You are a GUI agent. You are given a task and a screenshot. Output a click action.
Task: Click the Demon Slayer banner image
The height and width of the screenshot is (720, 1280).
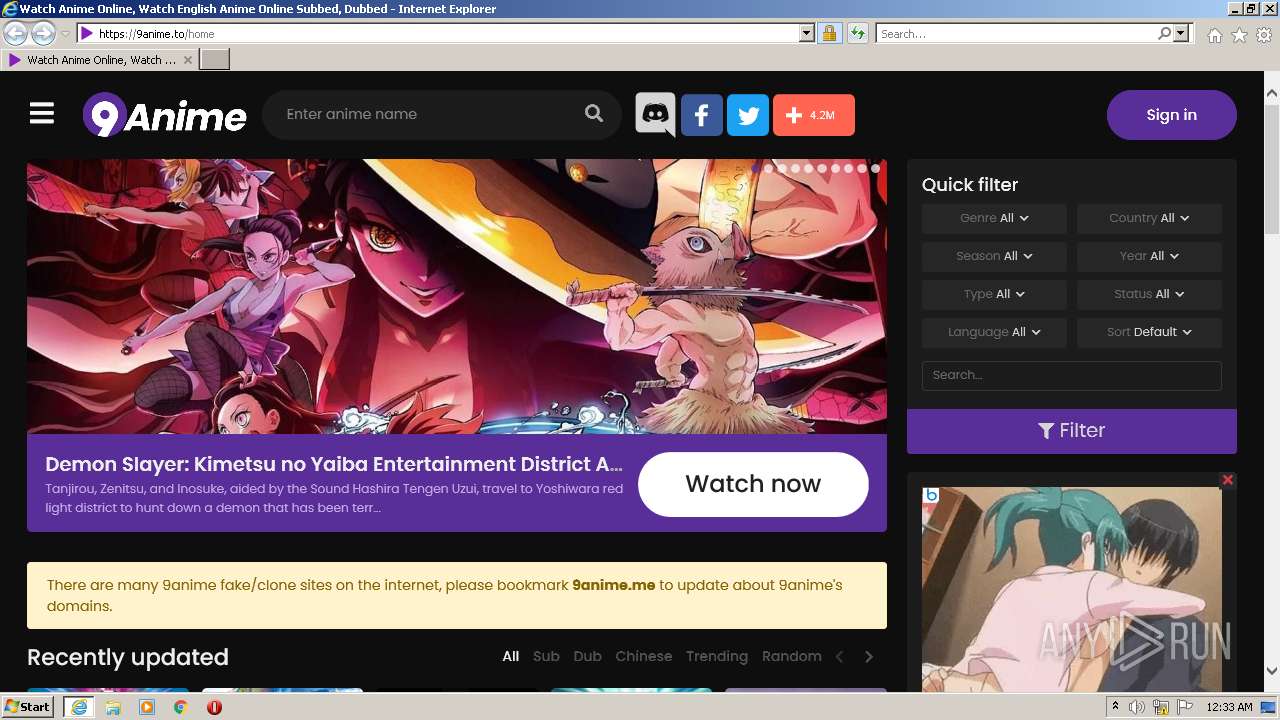click(x=457, y=297)
